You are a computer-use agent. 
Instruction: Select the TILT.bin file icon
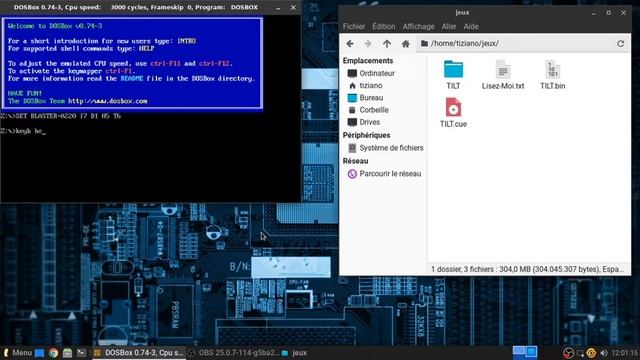click(x=552, y=69)
